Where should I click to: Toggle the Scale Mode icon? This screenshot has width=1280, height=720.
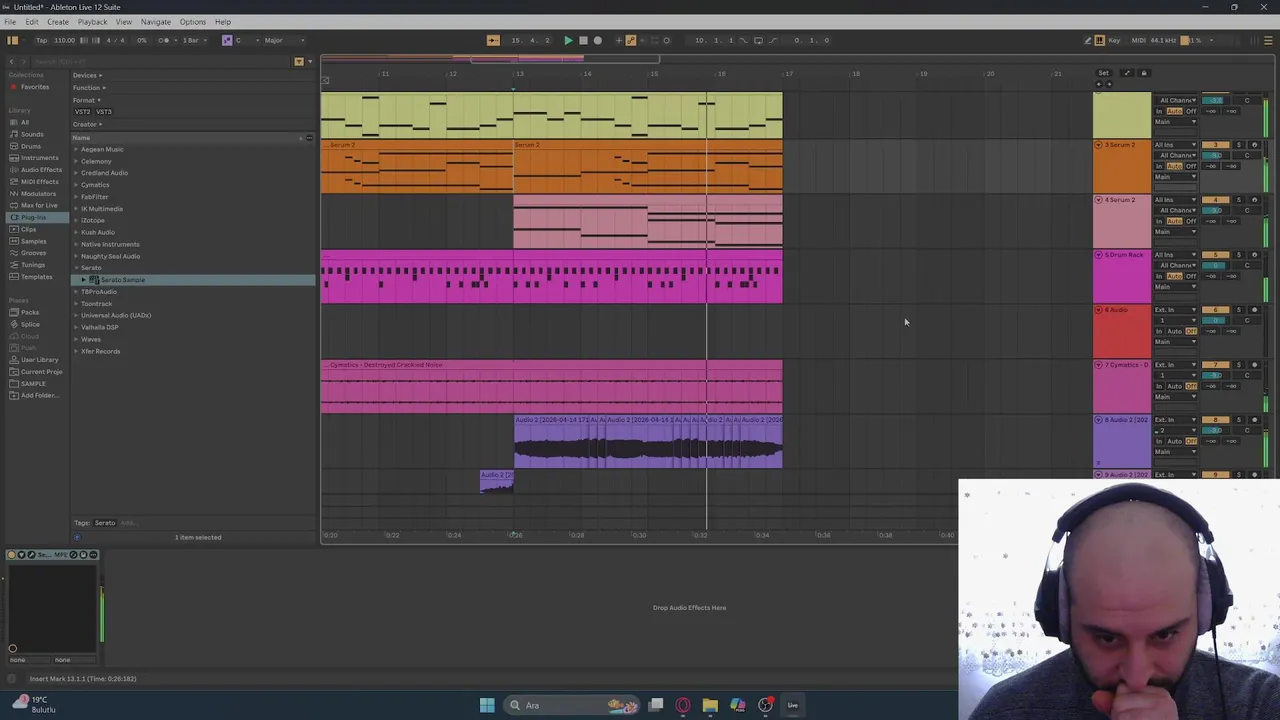pos(227,40)
